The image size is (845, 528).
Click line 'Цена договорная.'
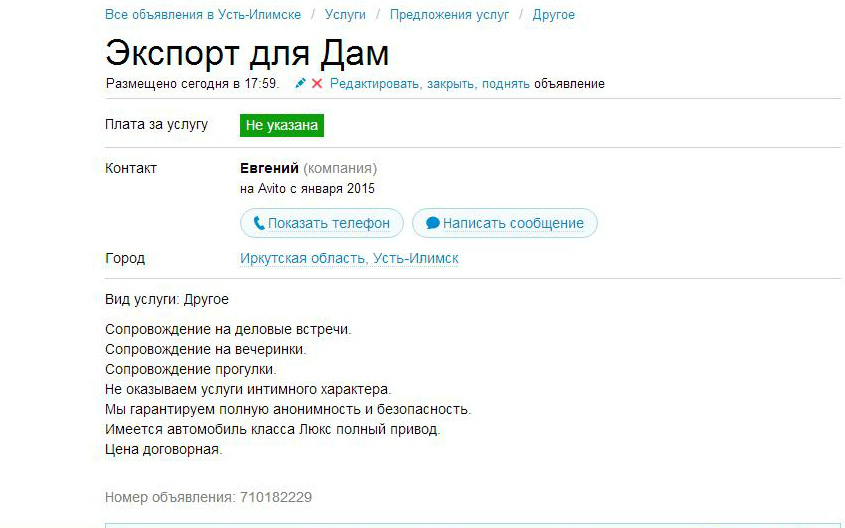click(x=164, y=449)
